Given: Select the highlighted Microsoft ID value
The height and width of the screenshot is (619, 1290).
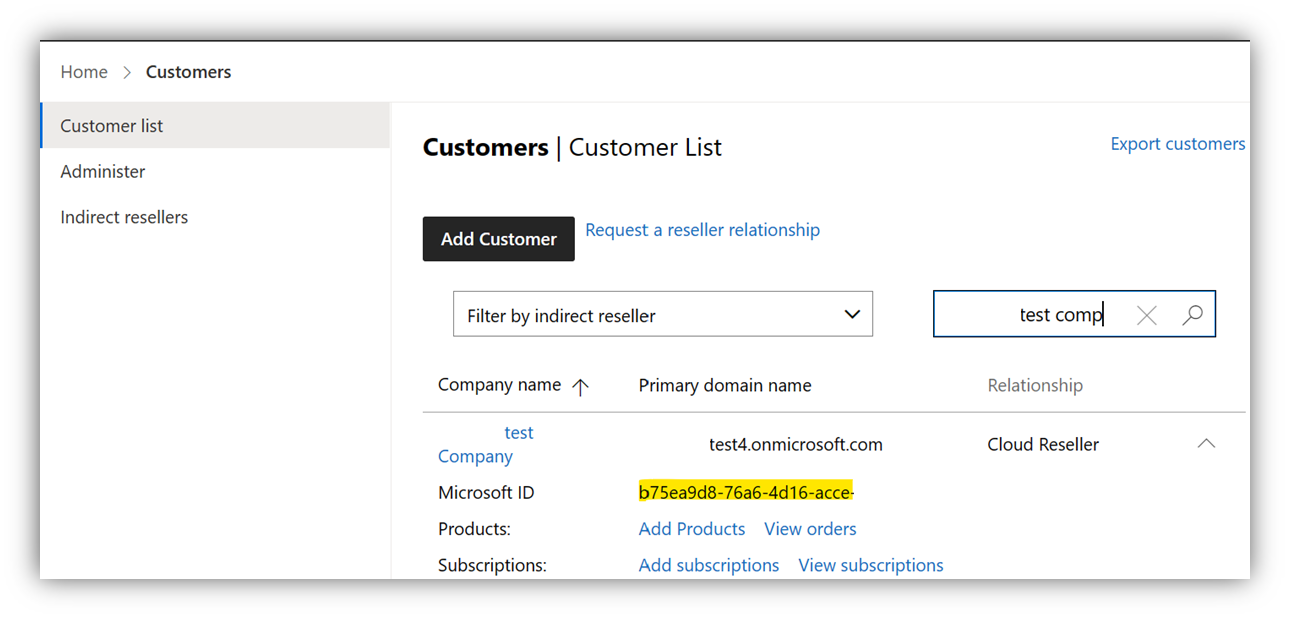Looking at the screenshot, I should 746,492.
